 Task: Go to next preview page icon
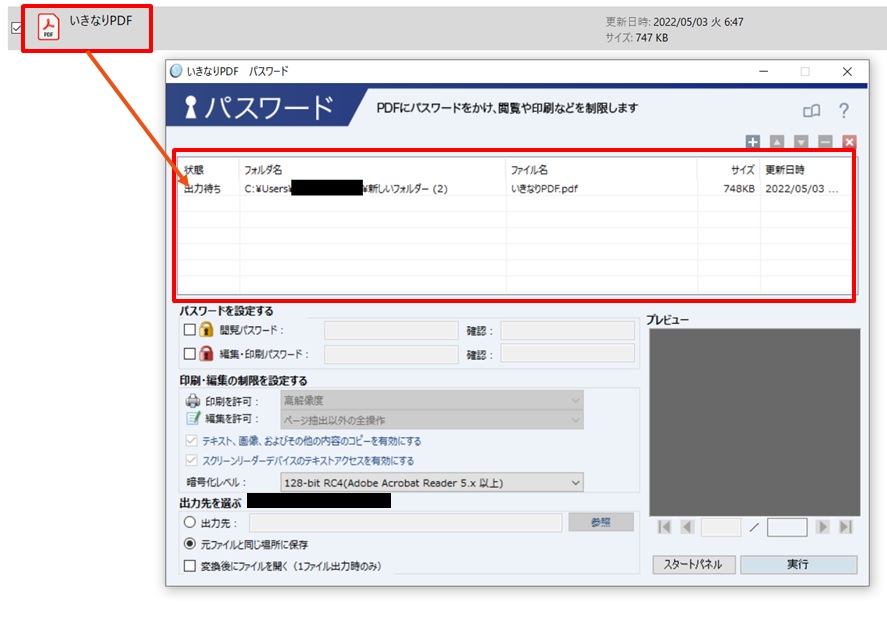(x=823, y=527)
